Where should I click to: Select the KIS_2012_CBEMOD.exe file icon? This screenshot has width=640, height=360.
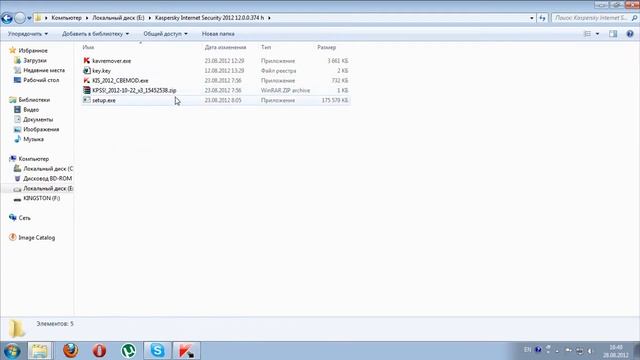(87, 80)
